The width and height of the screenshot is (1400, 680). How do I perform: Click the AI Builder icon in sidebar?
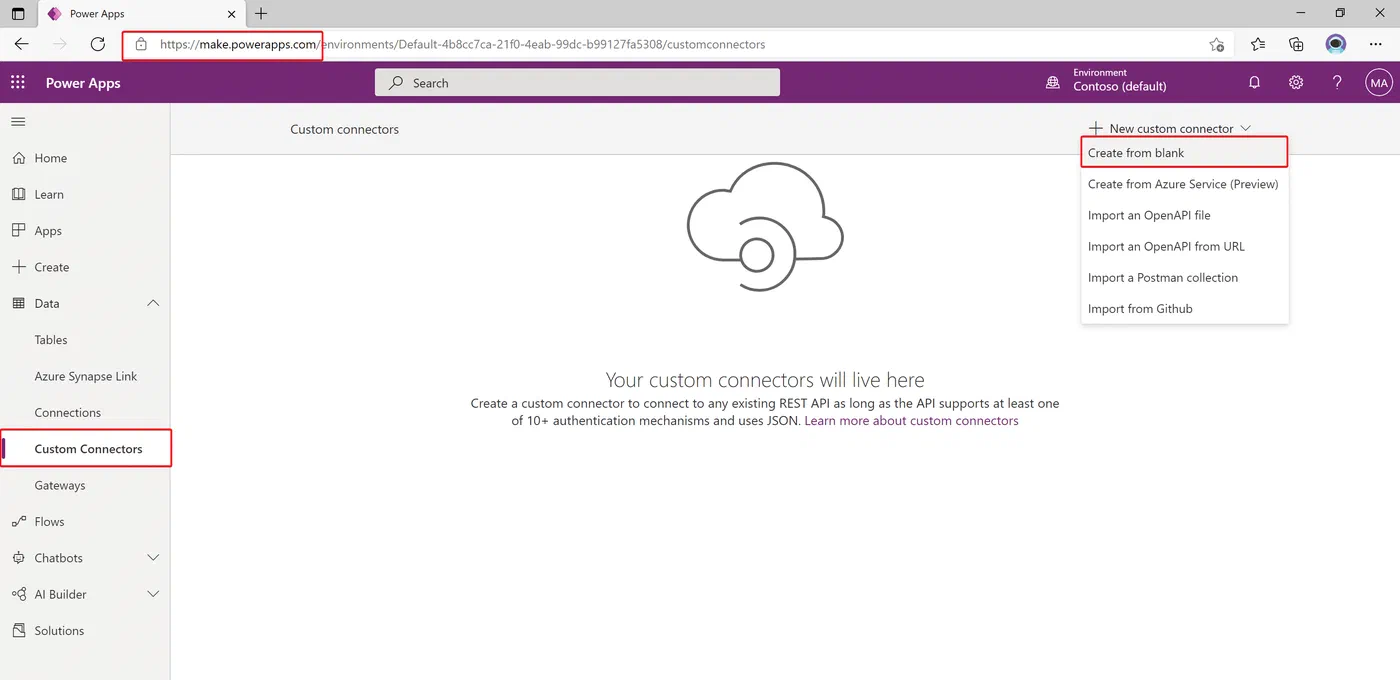18,594
